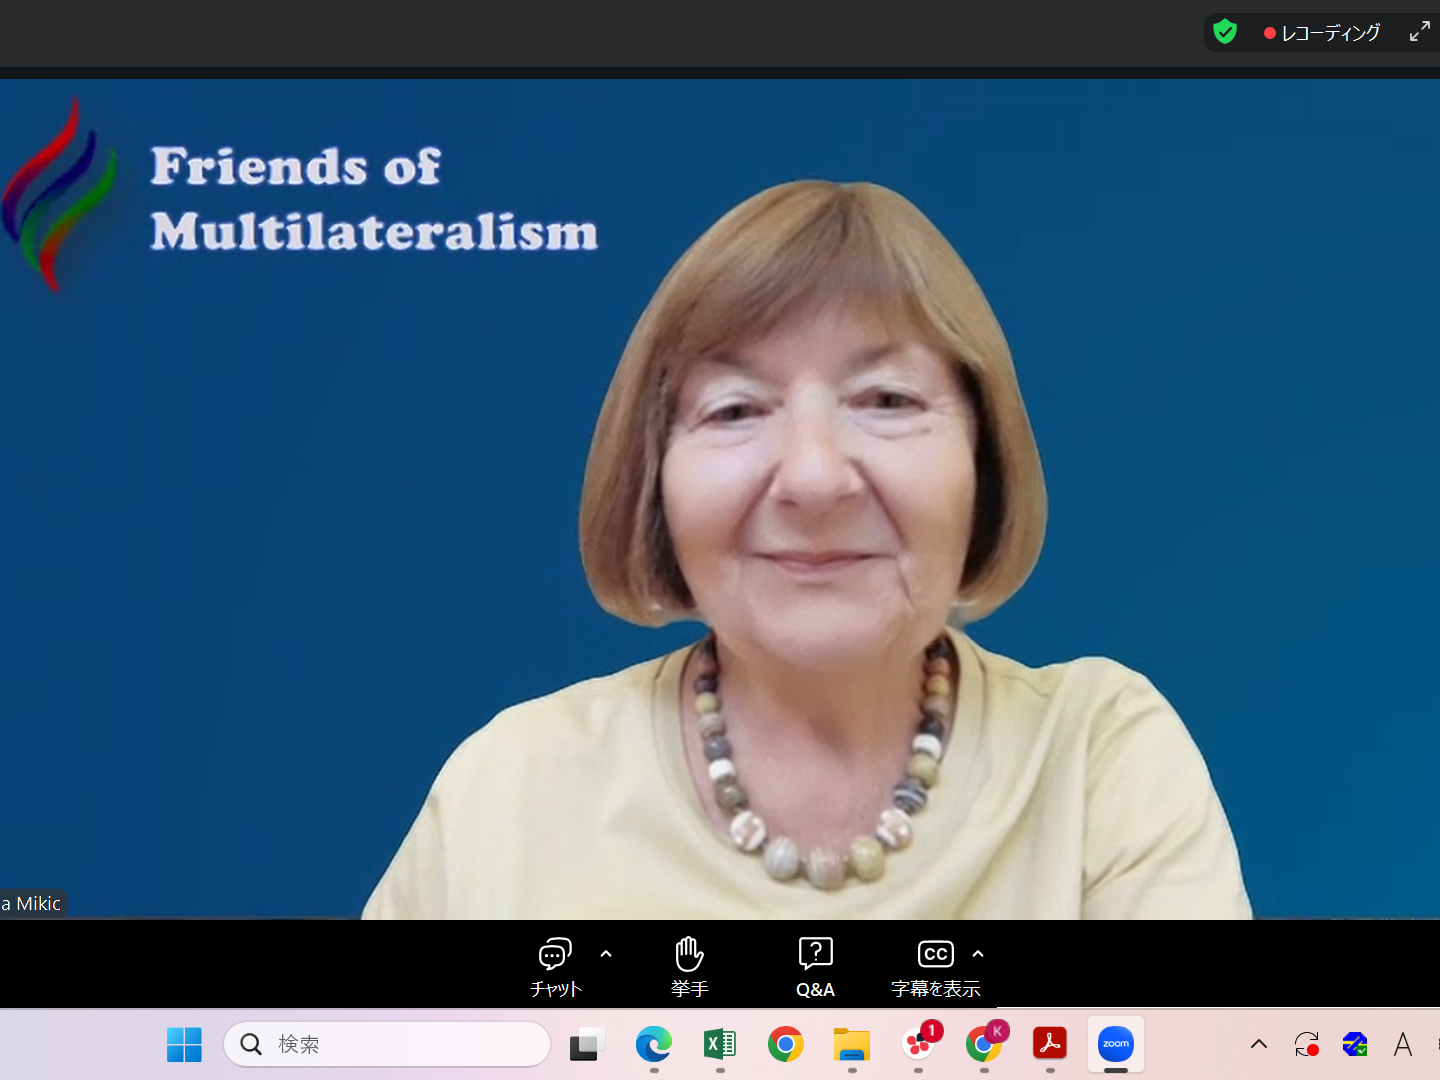1440x1080 pixels.
Task: Show captions with the CC button
Action: pyautogui.click(x=935, y=966)
